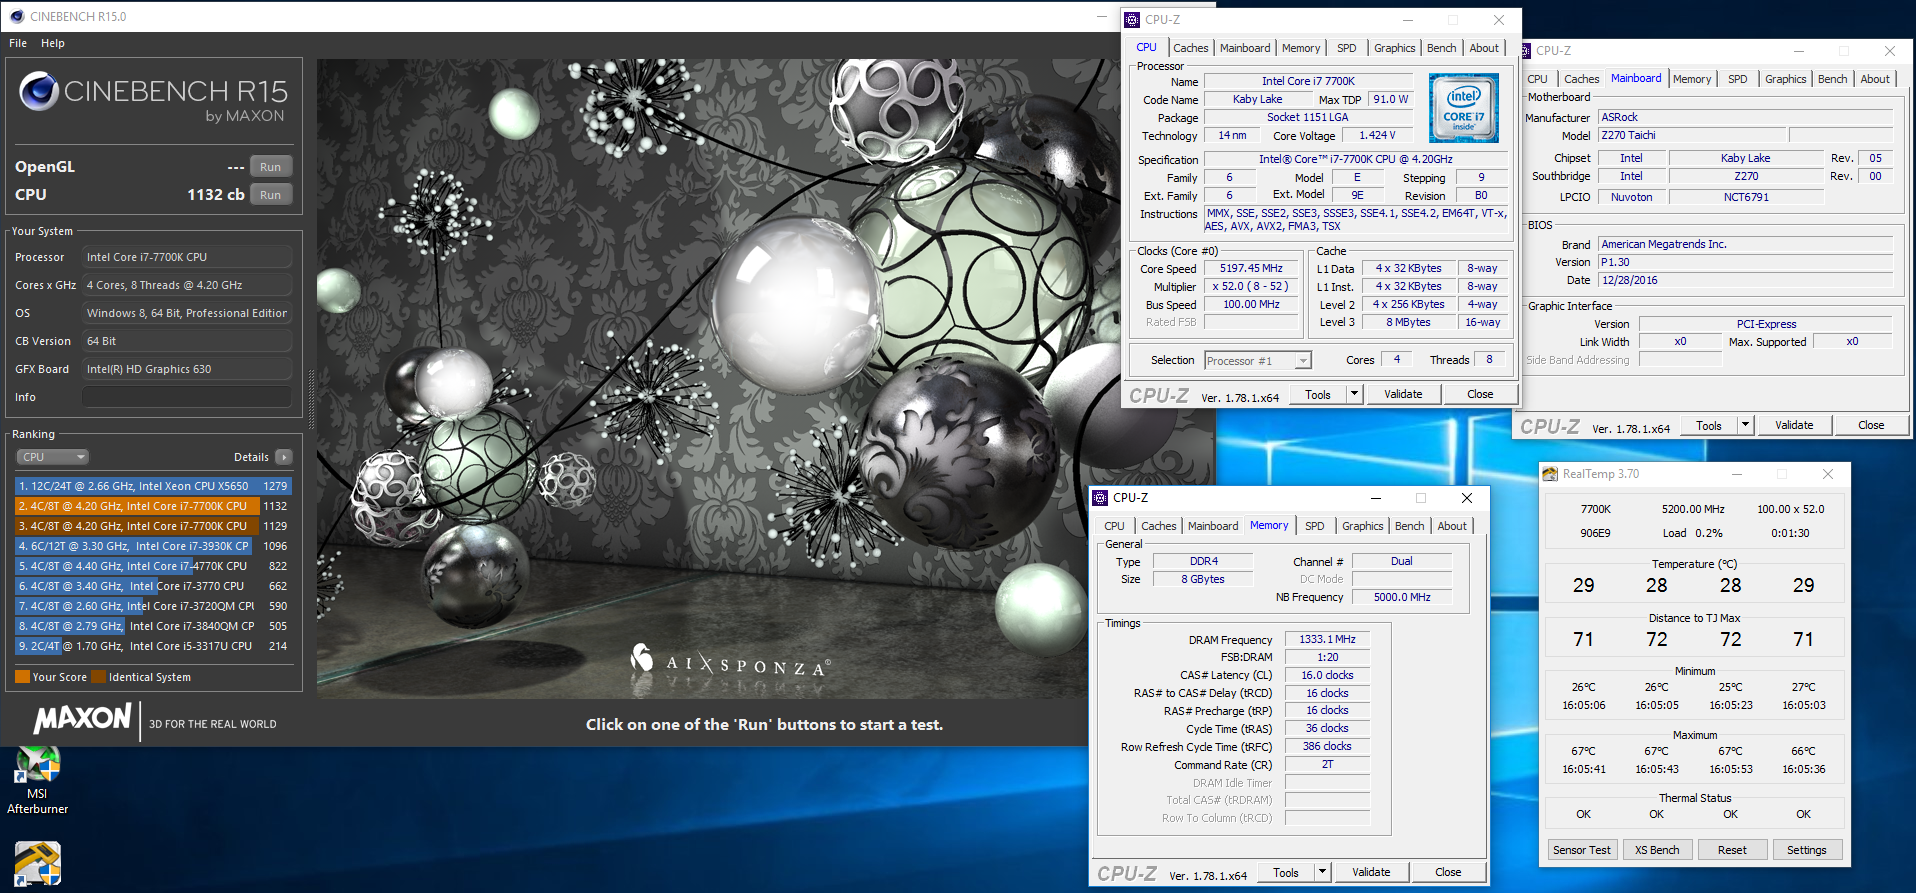This screenshot has width=1916, height=893.
Task: Select ranking row Intel Core i7-4770K
Action: coord(153,566)
